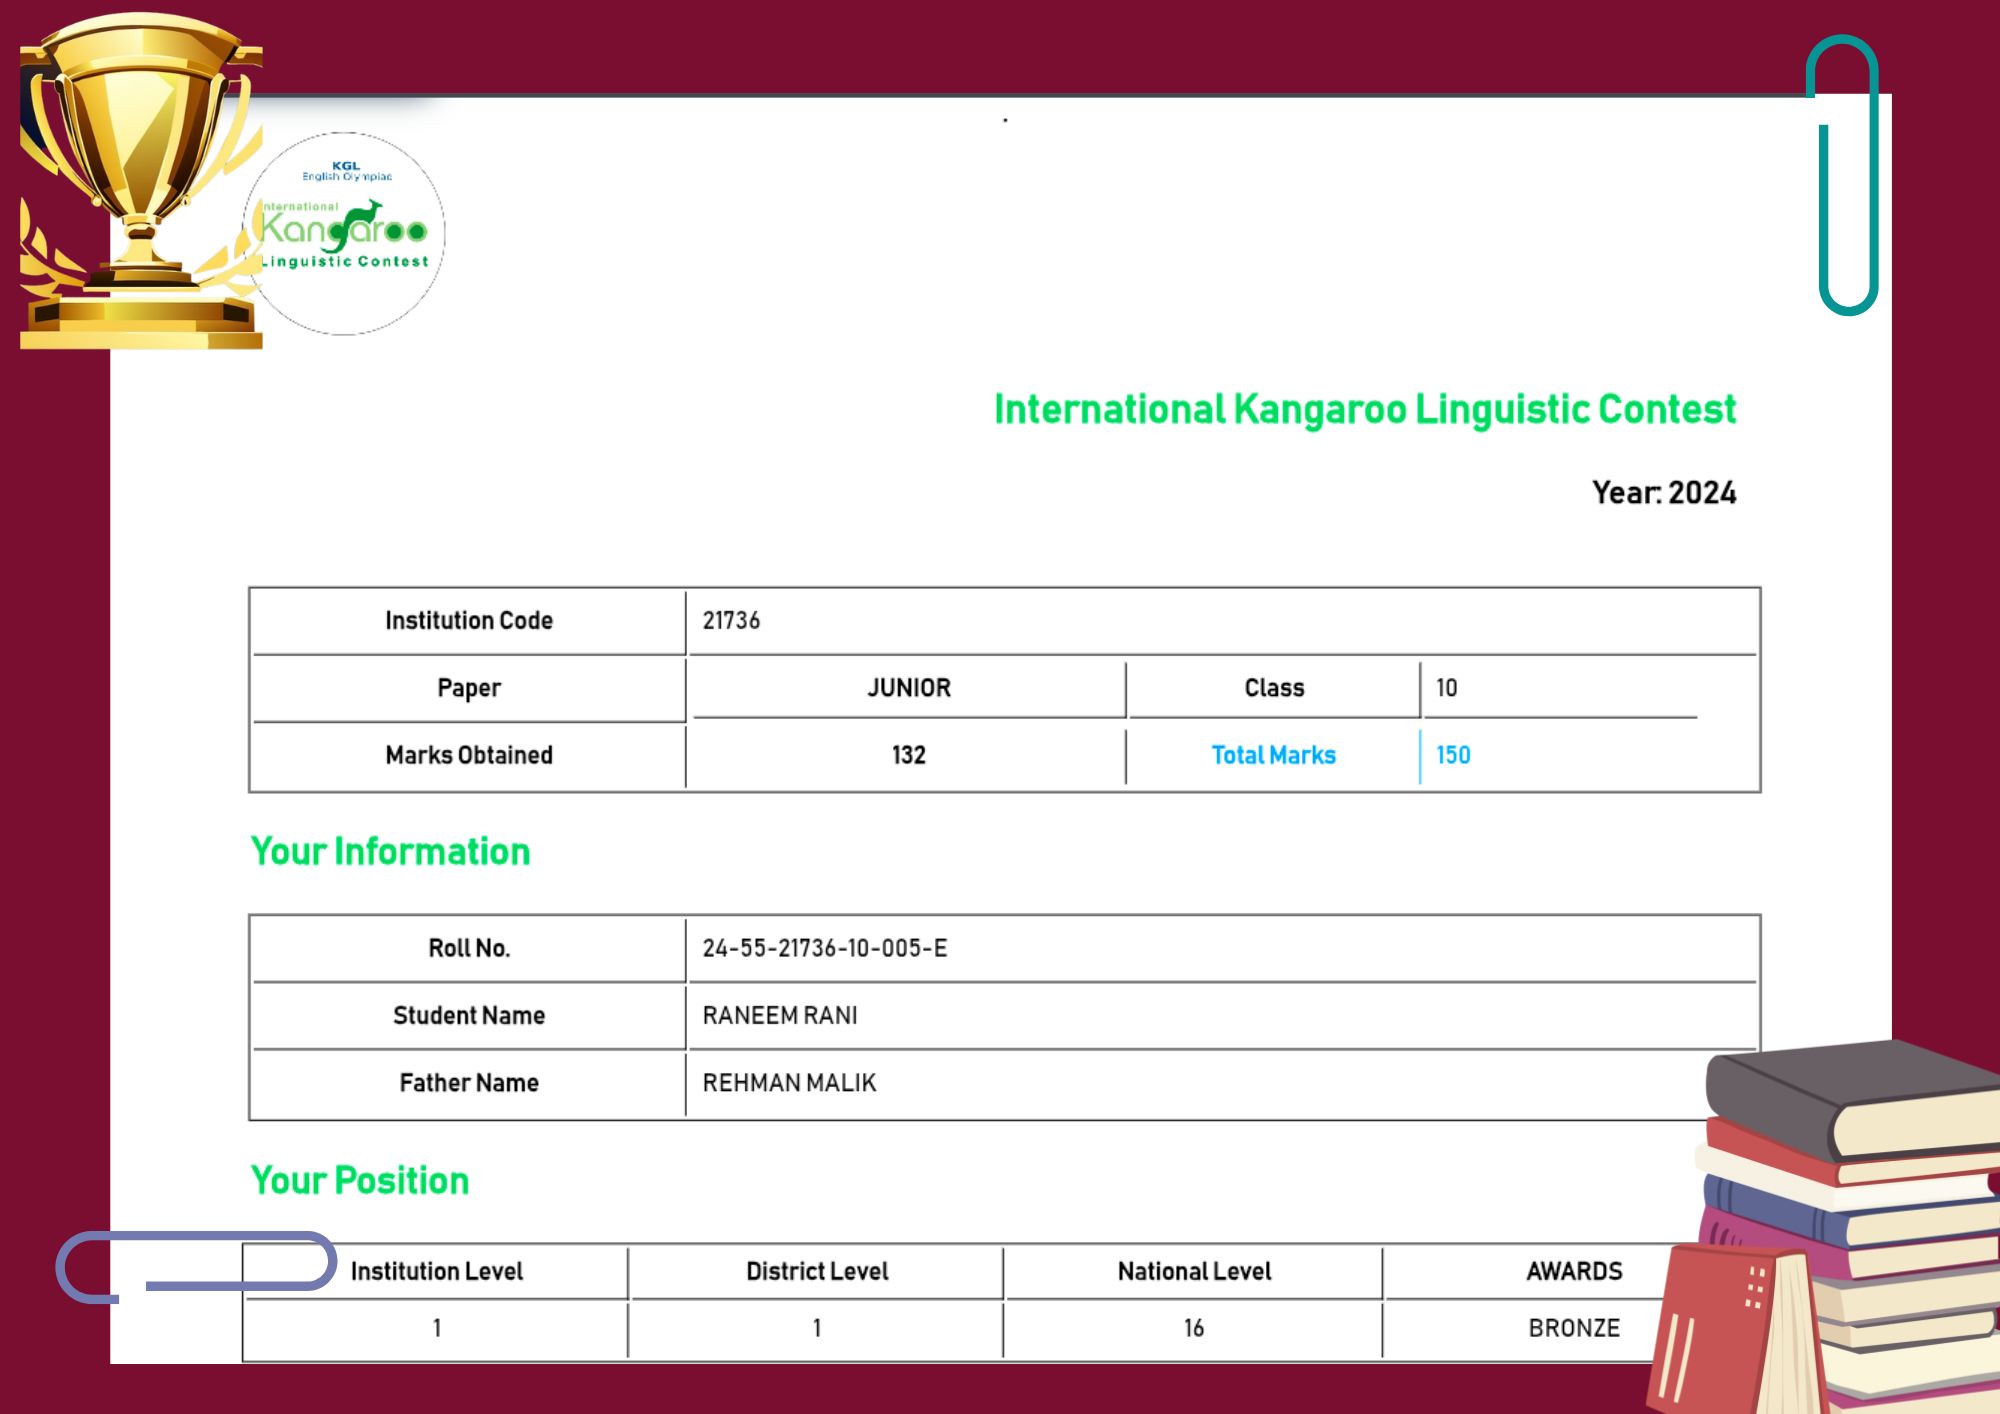This screenshot has width=2000, height=1414.
Task: Click institution code value 21736
Action: (x=731, y=621)
